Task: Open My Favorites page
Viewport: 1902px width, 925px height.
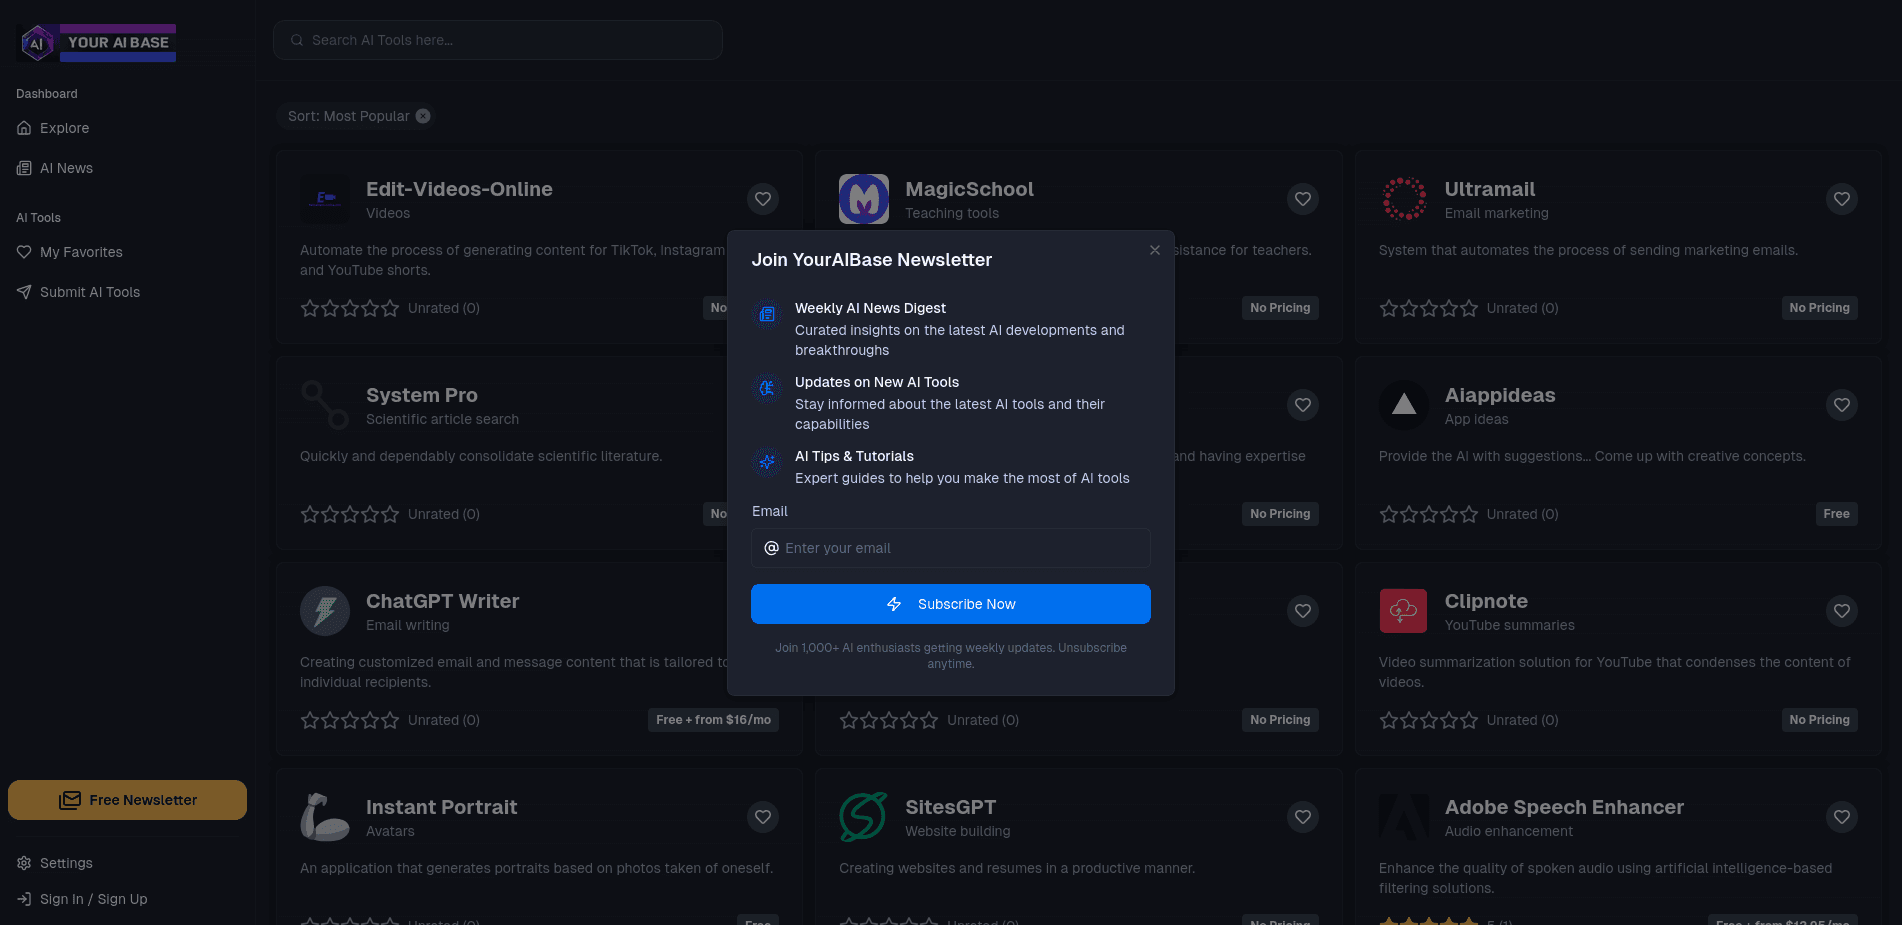Action: click(x=81, y=252)
